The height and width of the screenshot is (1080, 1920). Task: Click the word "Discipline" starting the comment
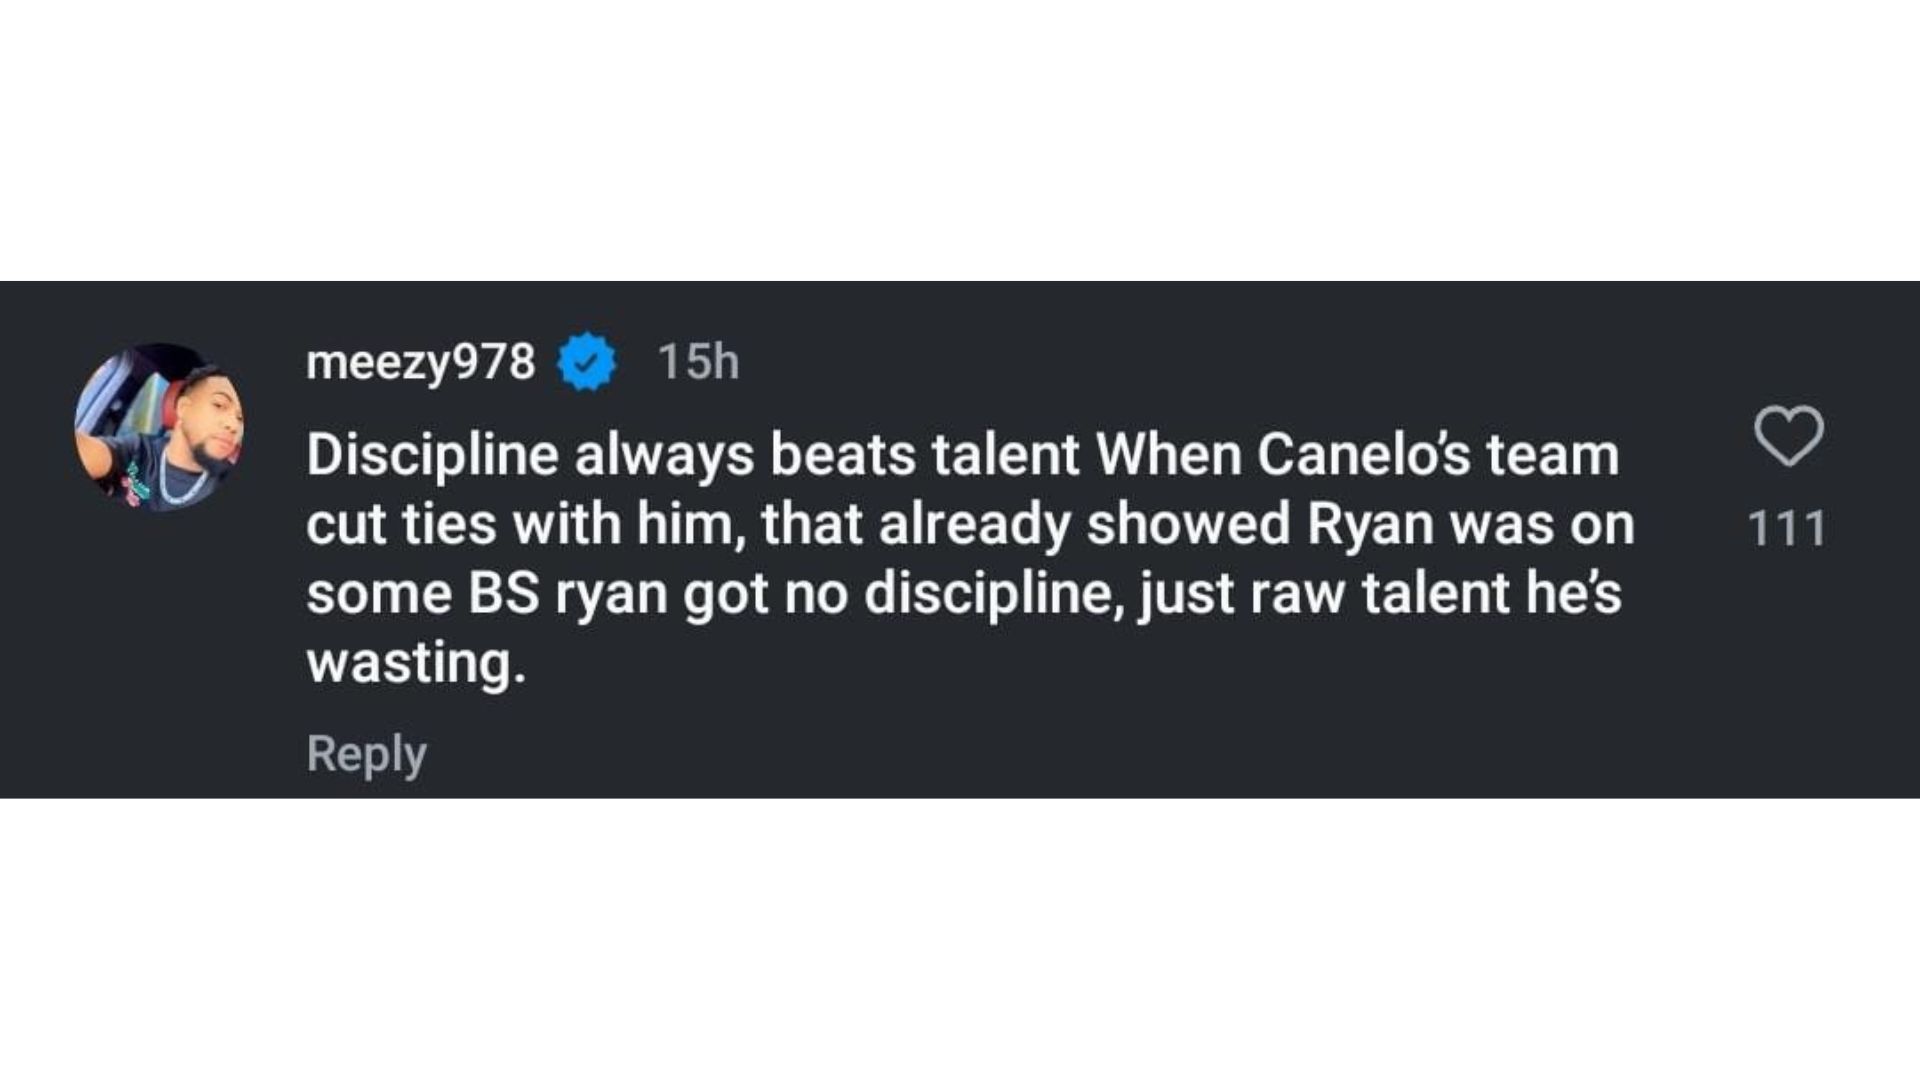click(432, 456)
